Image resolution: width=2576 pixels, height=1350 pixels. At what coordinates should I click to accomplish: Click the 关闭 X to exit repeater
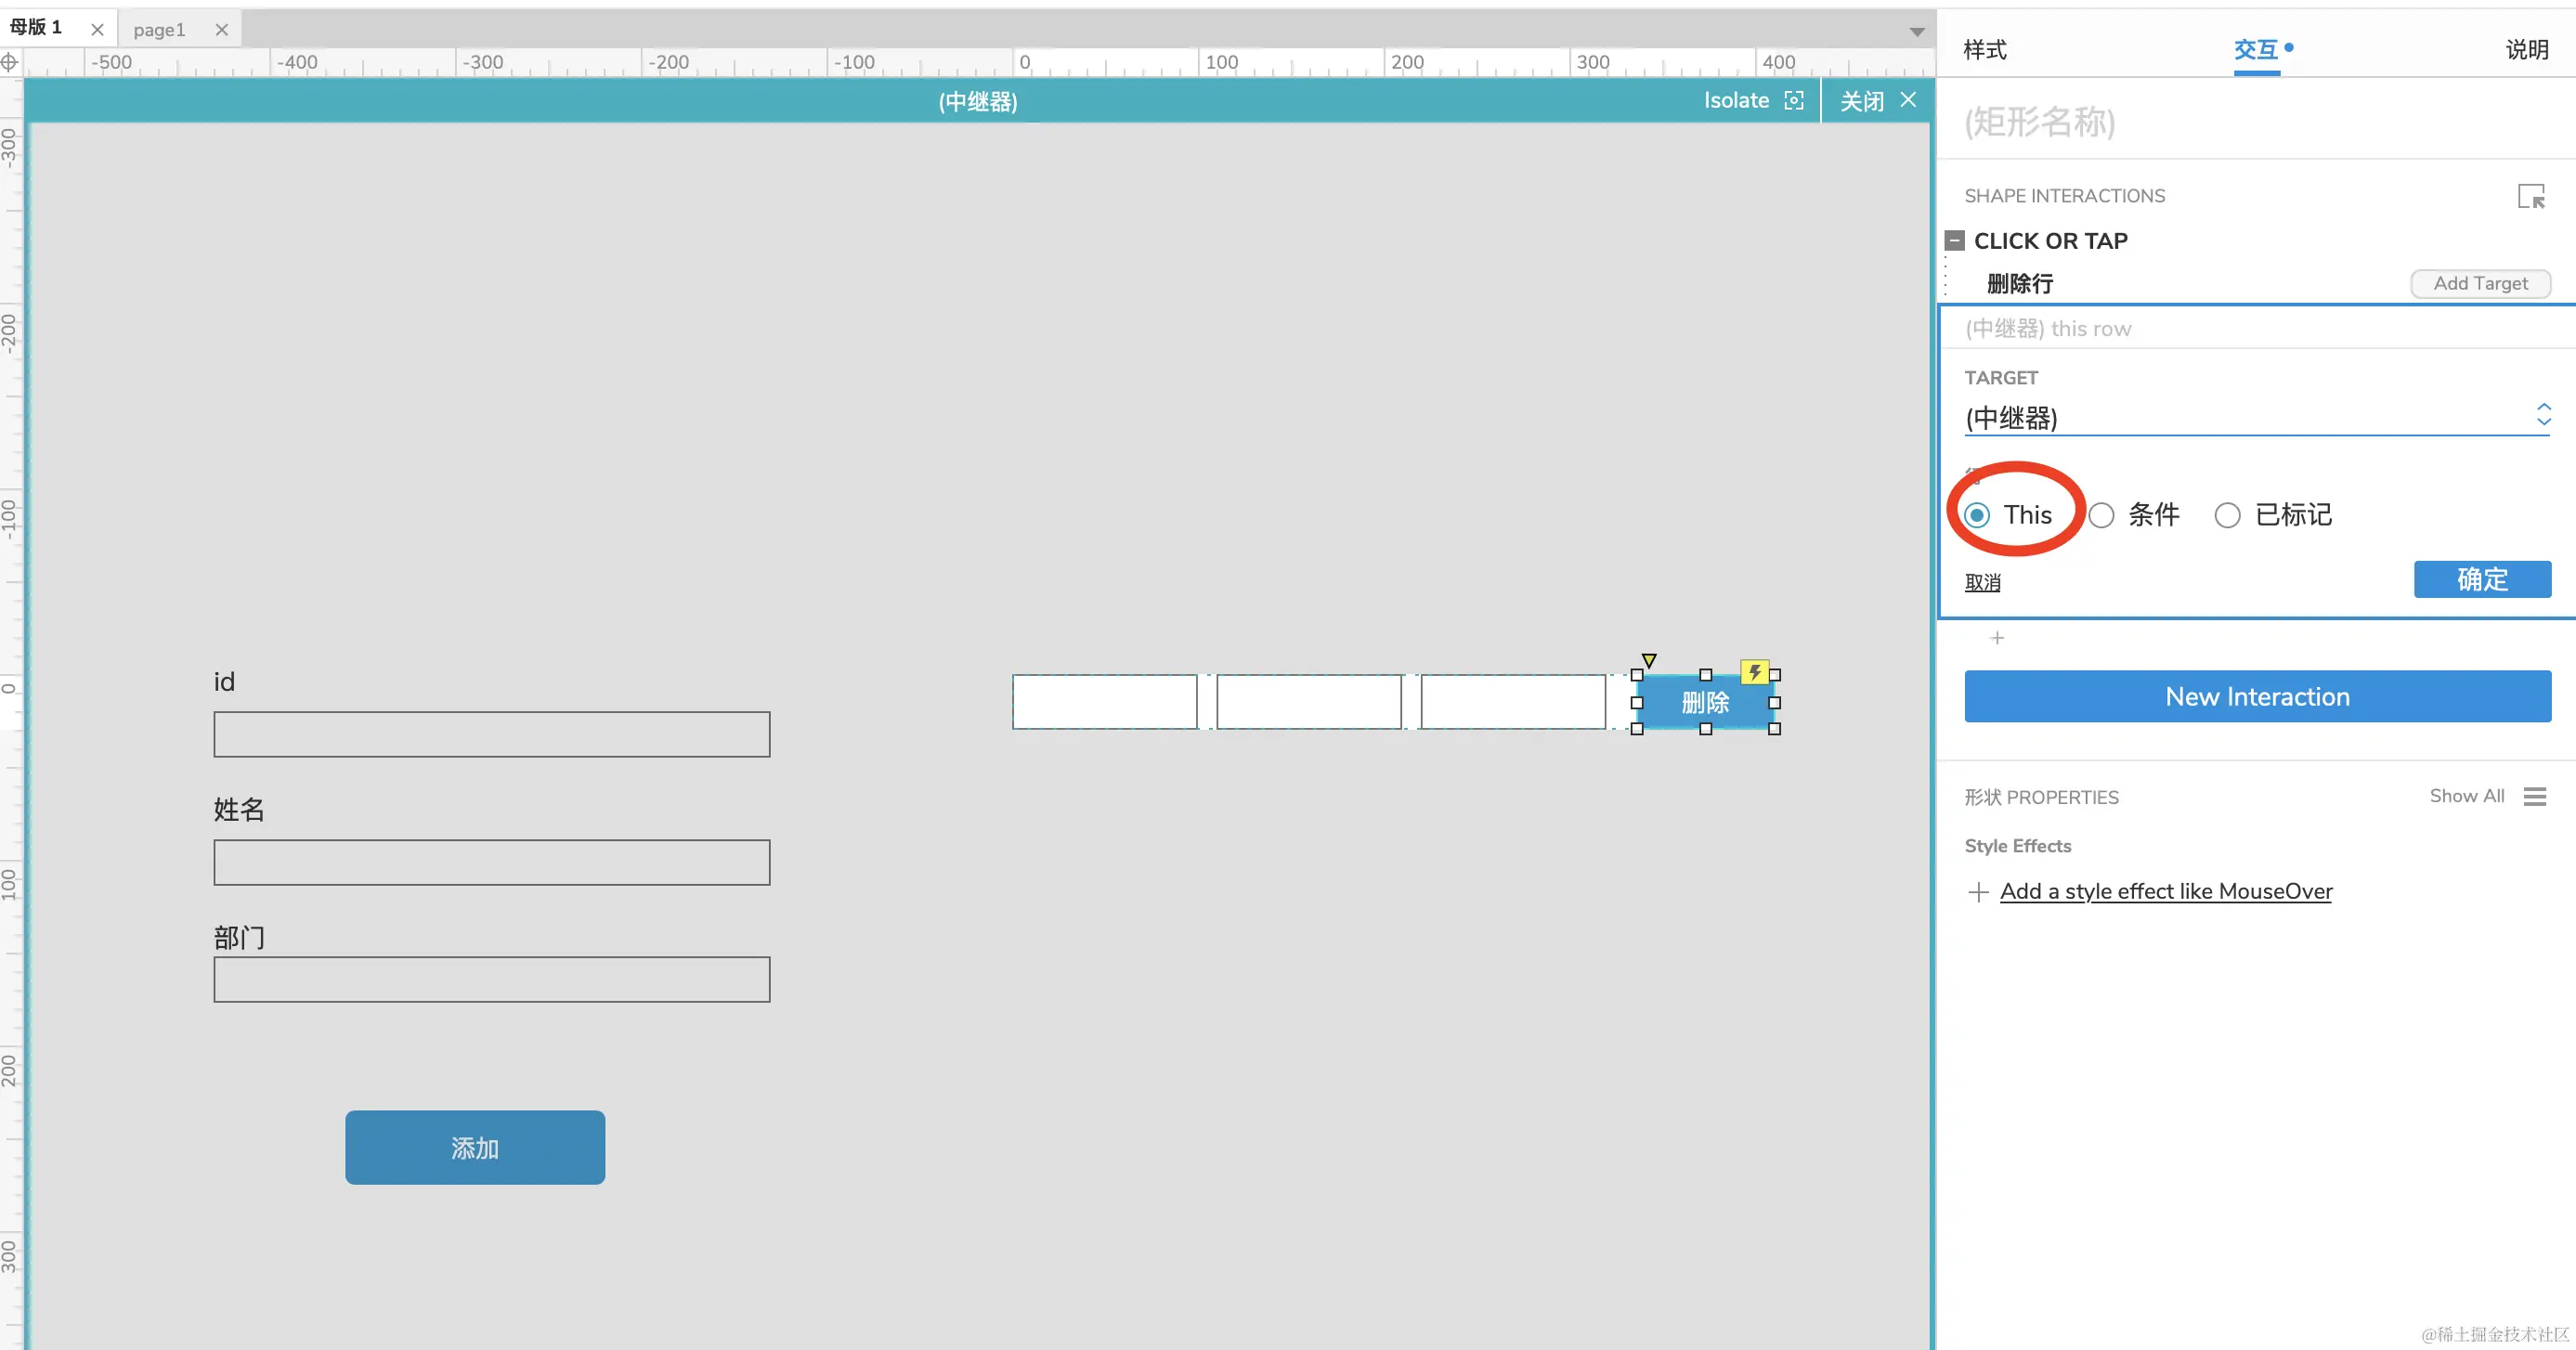[1908, 100]
